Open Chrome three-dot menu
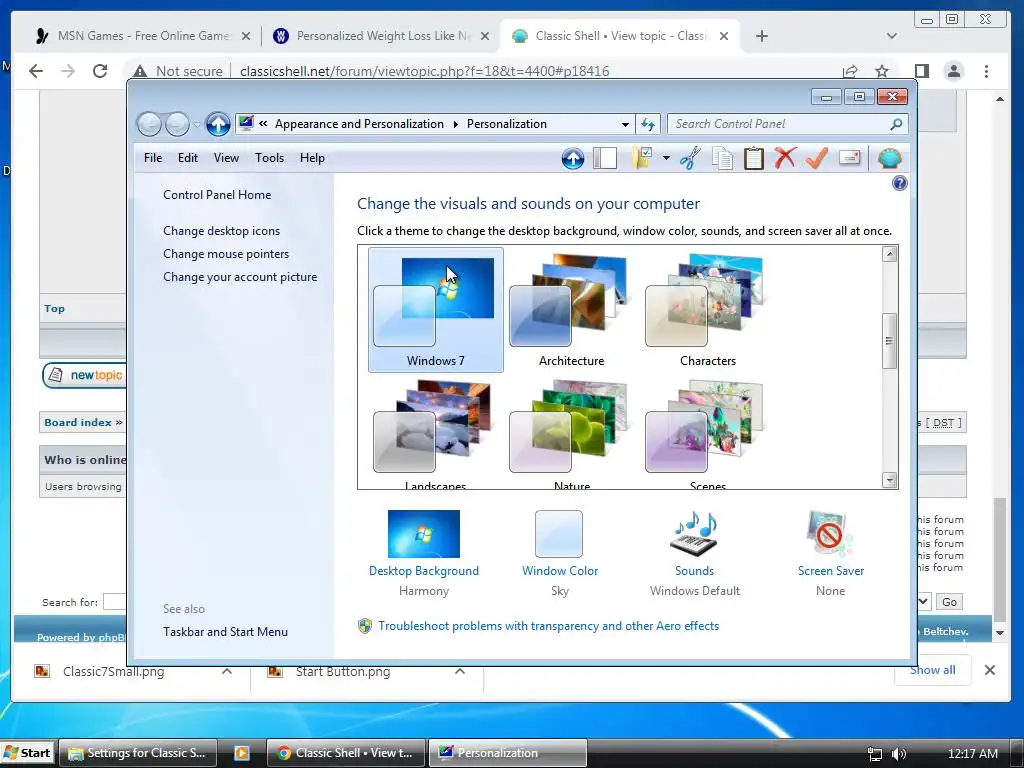Image resolution: width=1024 pixels, height=768 pixels. point(986,71)
